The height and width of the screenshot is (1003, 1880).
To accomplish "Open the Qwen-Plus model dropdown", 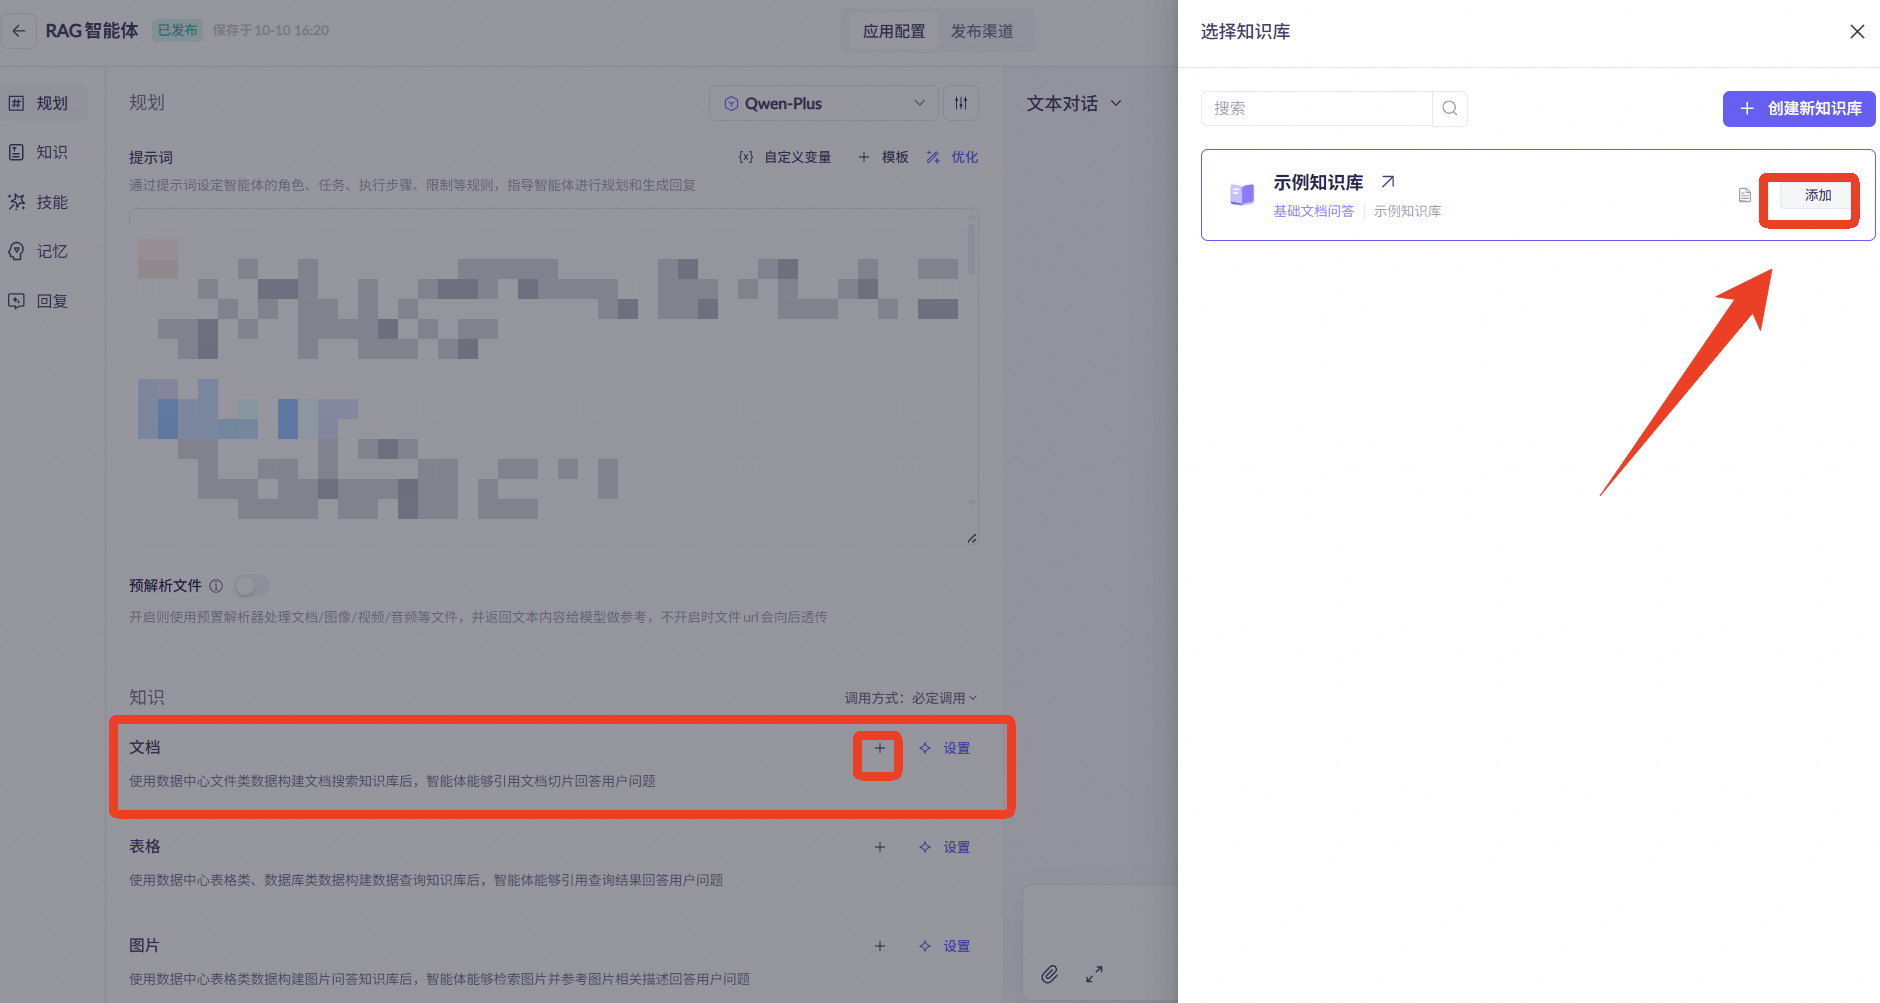I will coord(824,103).
